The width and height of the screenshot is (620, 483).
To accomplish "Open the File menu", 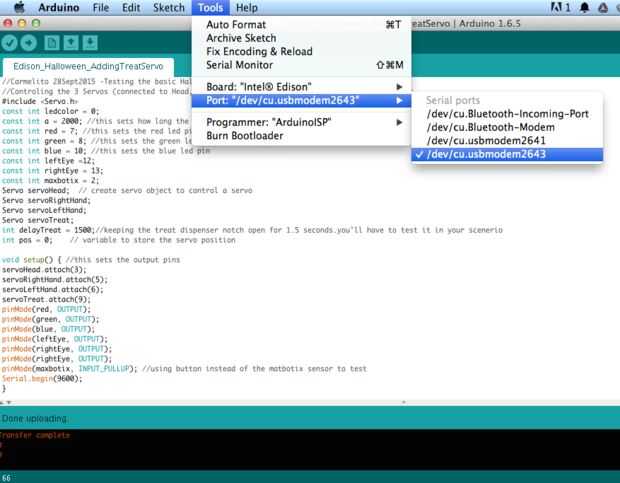I will (101, 8).
